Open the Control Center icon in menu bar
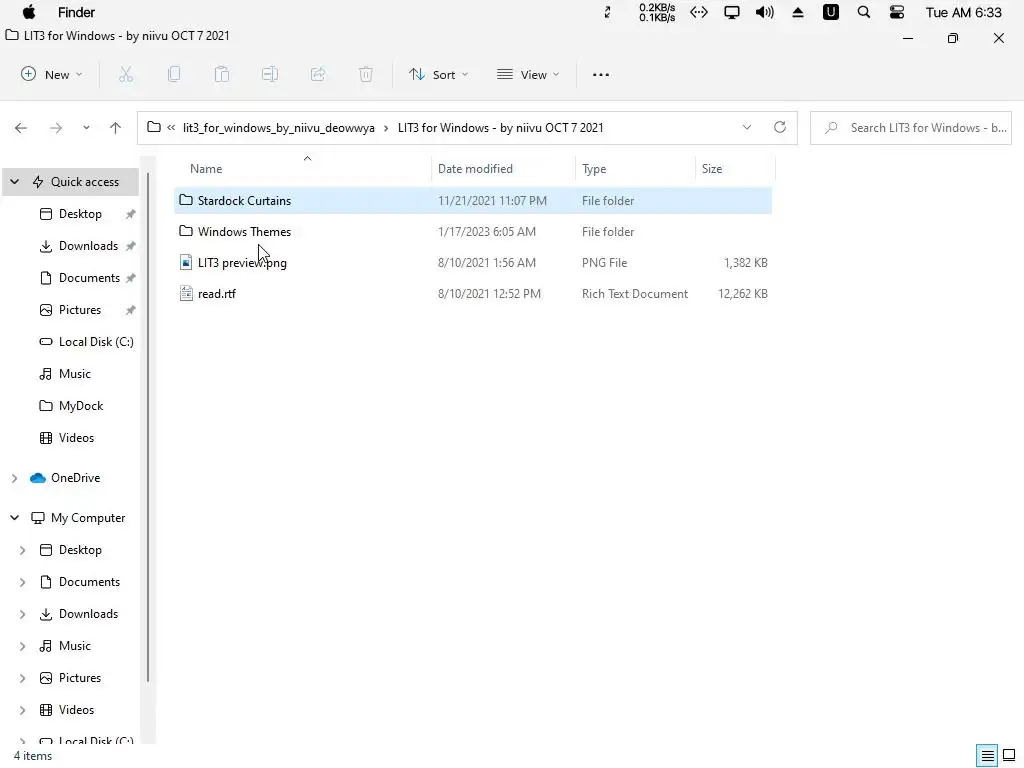Viewport: 1024px width, 768px height. tap(897, 12)
